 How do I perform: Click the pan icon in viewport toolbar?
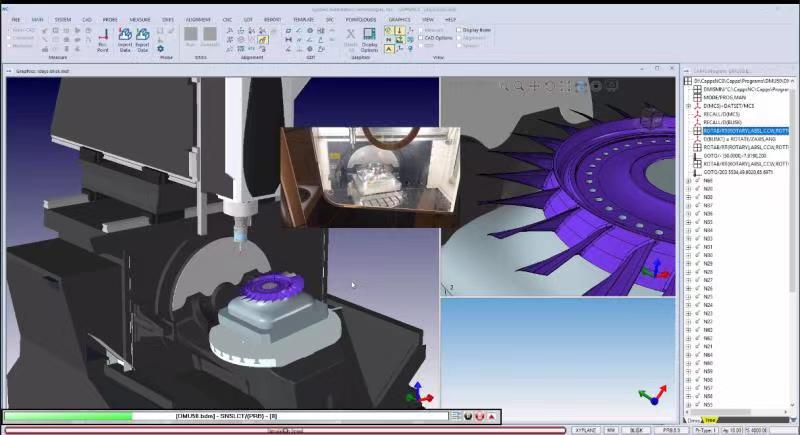pos(534,86)
